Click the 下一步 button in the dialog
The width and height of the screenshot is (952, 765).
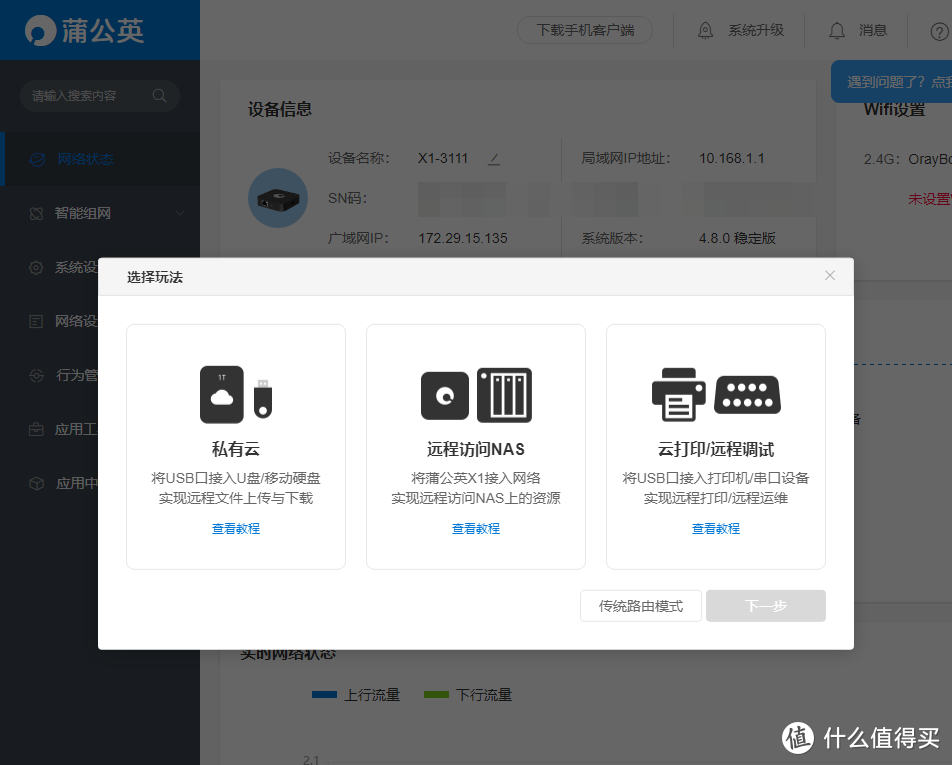pyautogui.click(x=765, y=605)
